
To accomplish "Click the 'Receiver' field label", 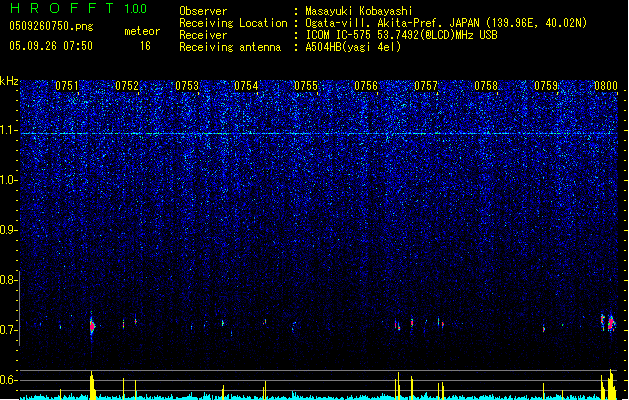I will point(203,35).
